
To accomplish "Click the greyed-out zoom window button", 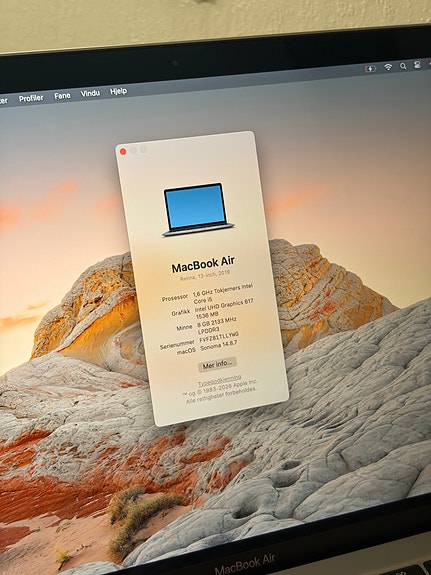I will click(144, 149).
